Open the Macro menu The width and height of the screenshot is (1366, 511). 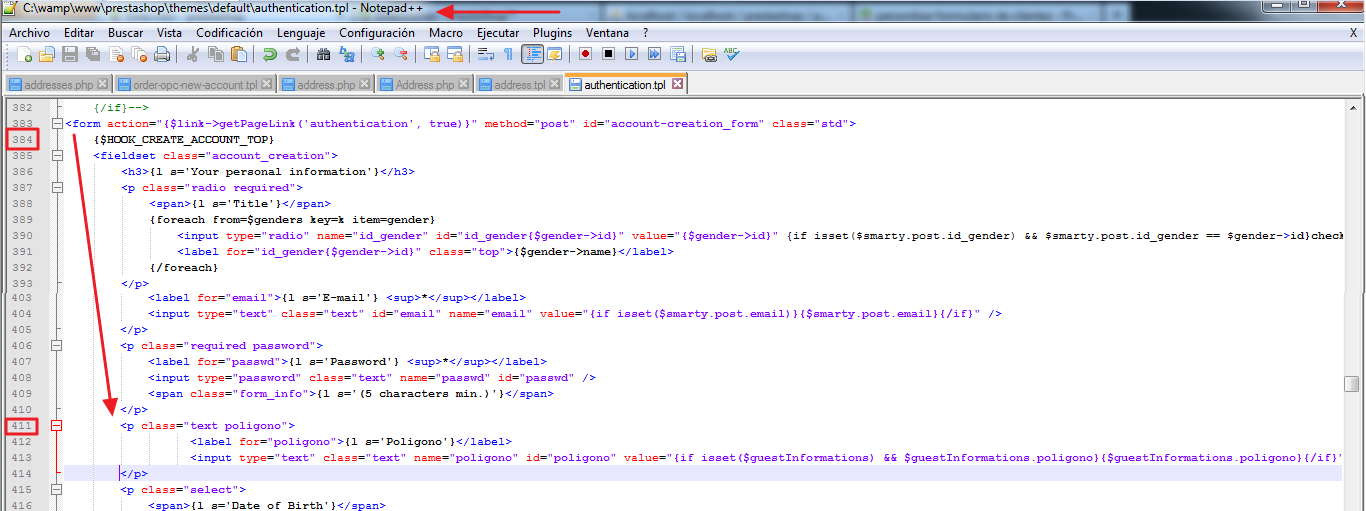(x=446, y=32)
